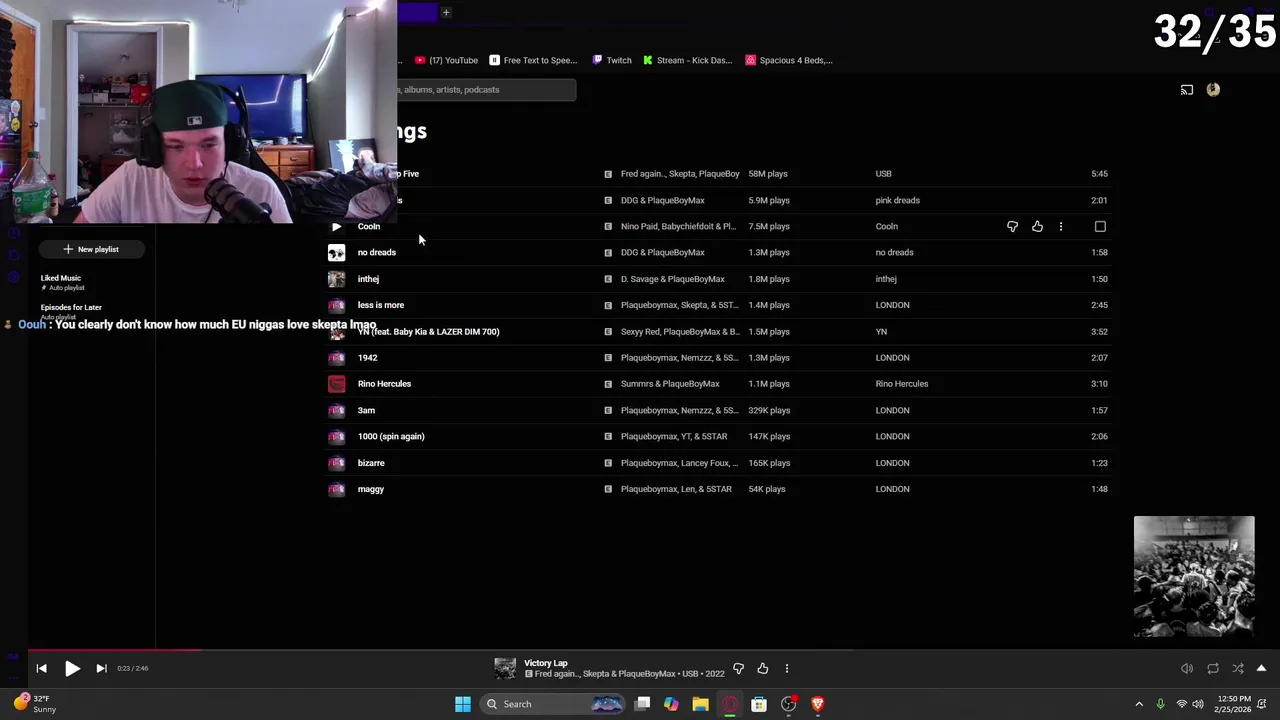Image resolution: width=1280 pixels, height=720 pixels.
Task: Click the player bar play button
Action: [x=72, y=668]
